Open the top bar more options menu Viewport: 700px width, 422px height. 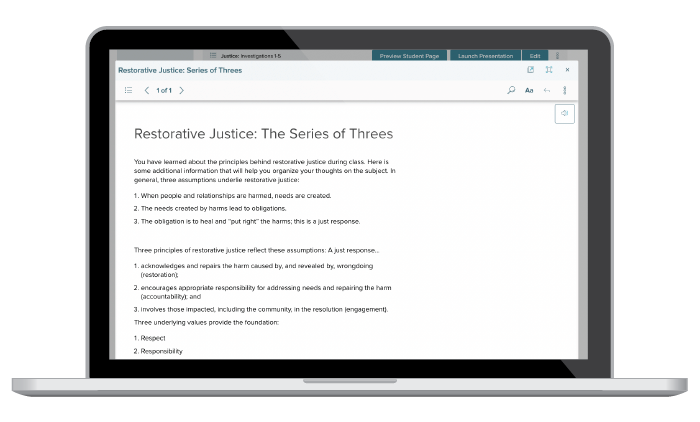click(558, 56)
